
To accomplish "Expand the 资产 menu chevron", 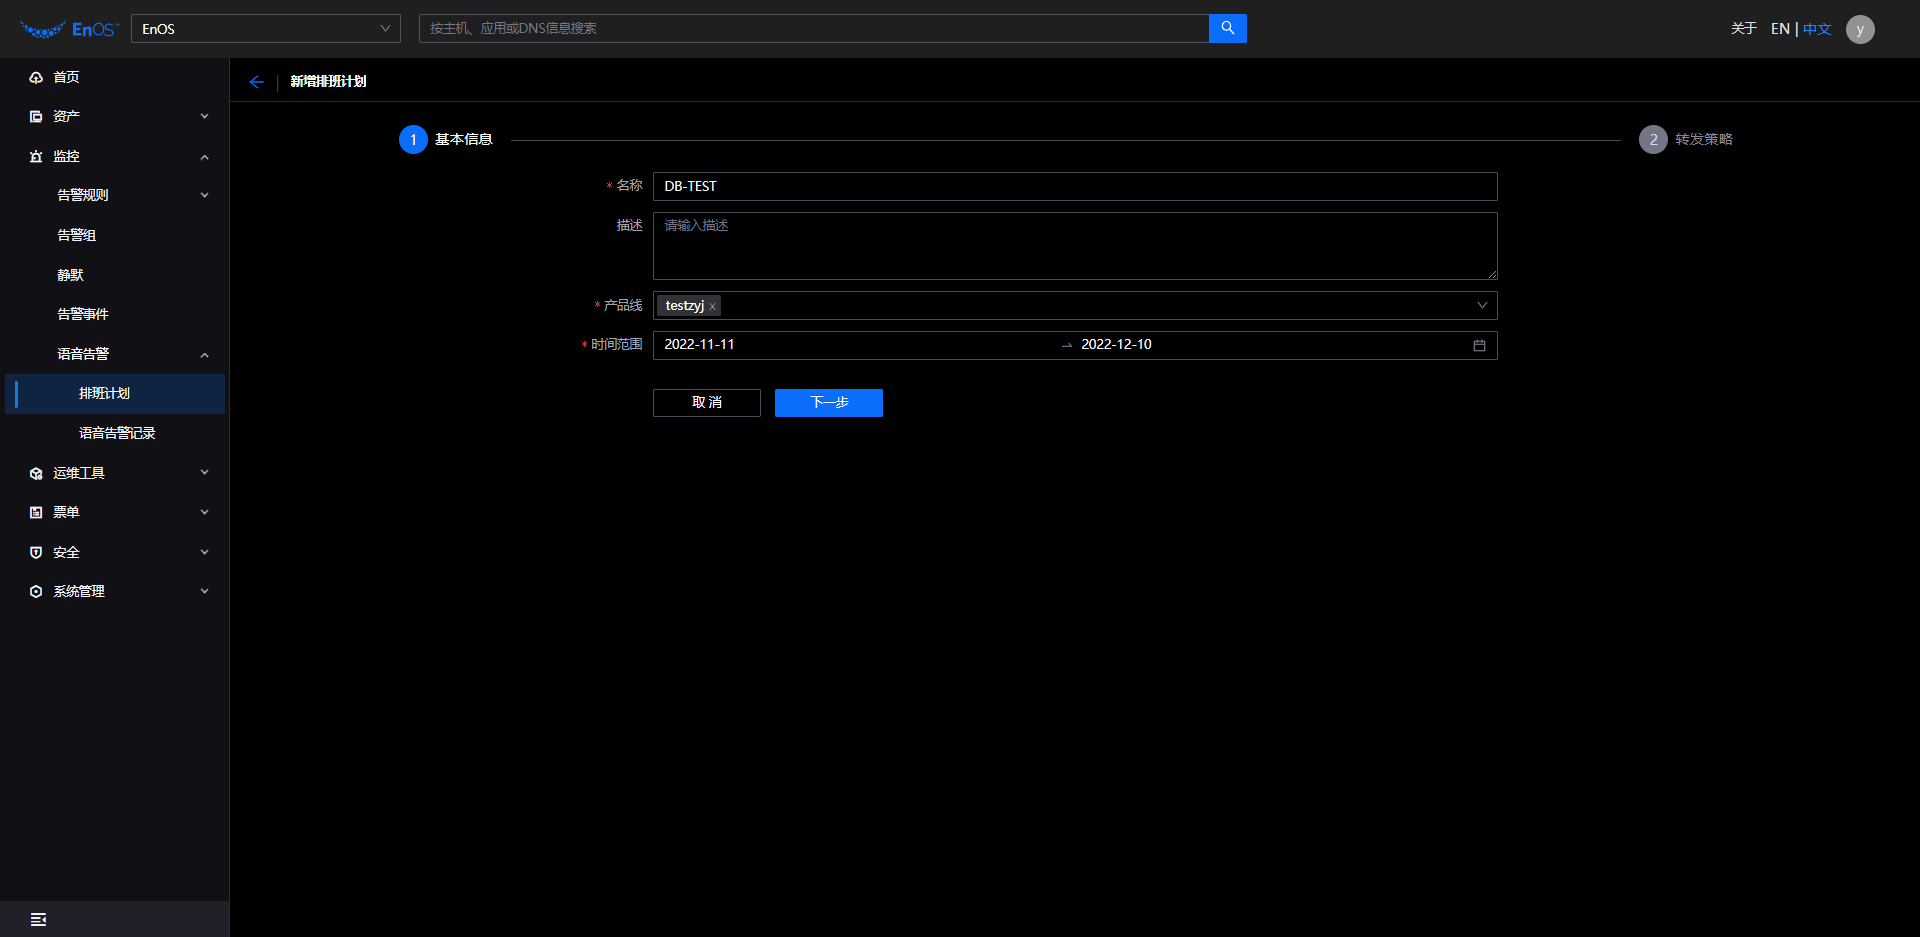I will tap(204, 116).
